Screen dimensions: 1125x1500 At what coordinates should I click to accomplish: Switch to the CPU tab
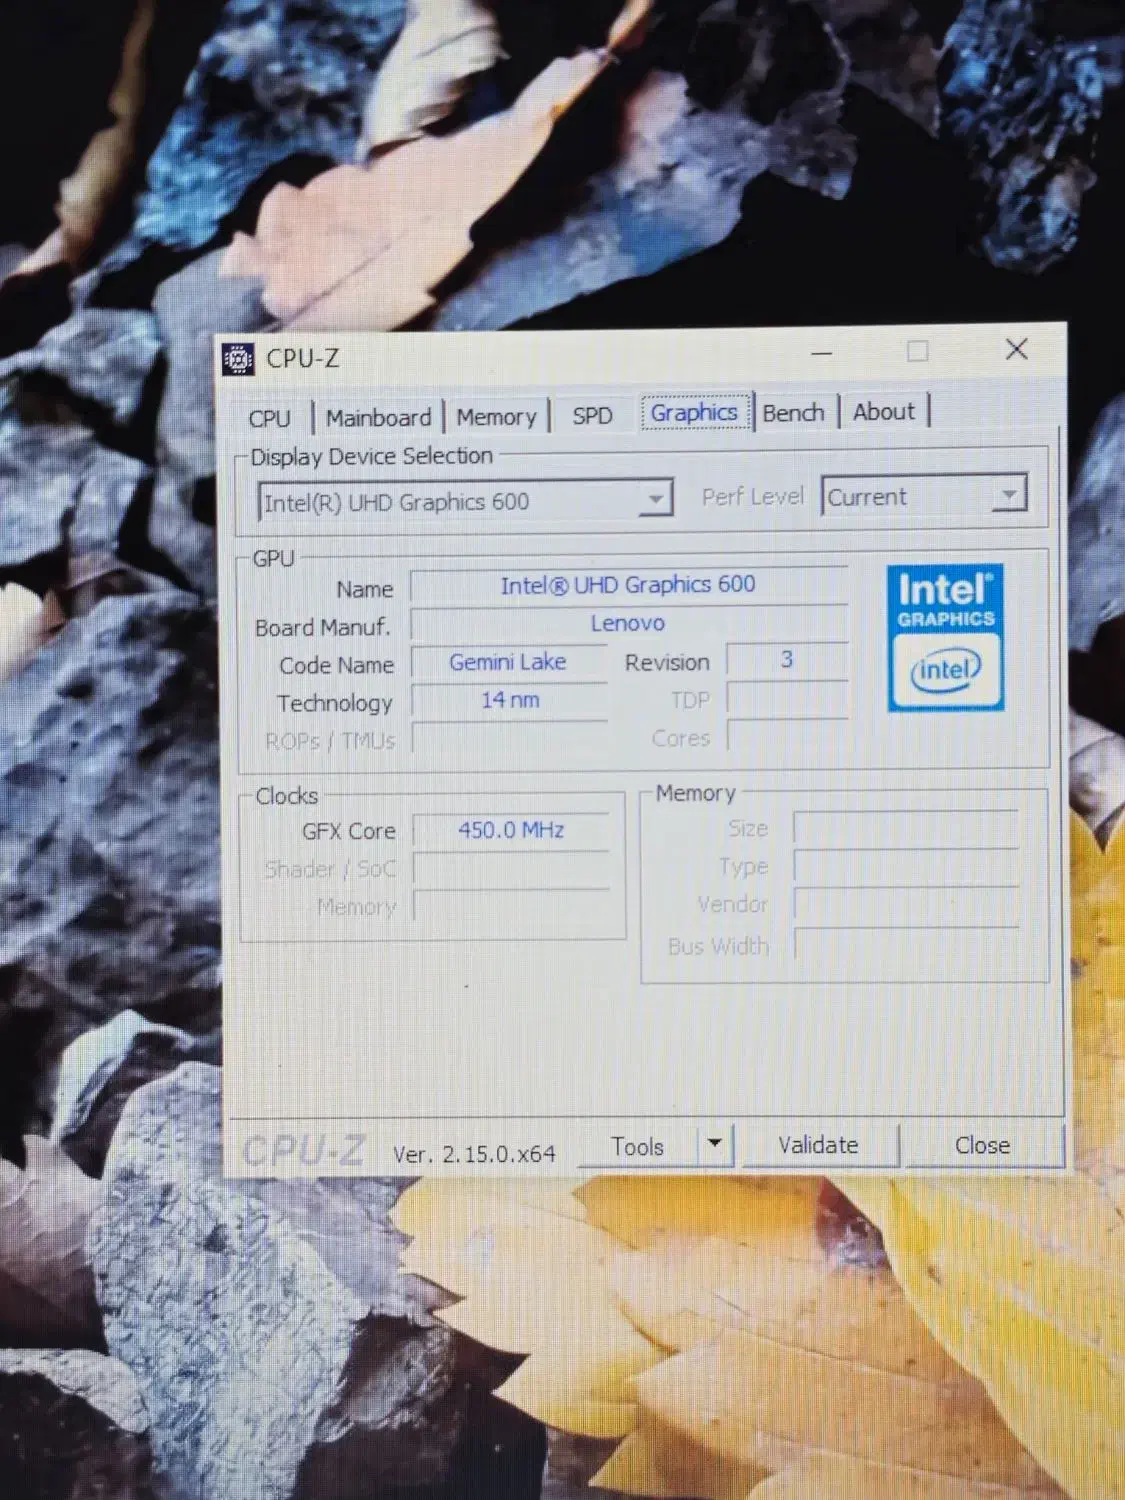pyautogui.click(x=269, y=418)
